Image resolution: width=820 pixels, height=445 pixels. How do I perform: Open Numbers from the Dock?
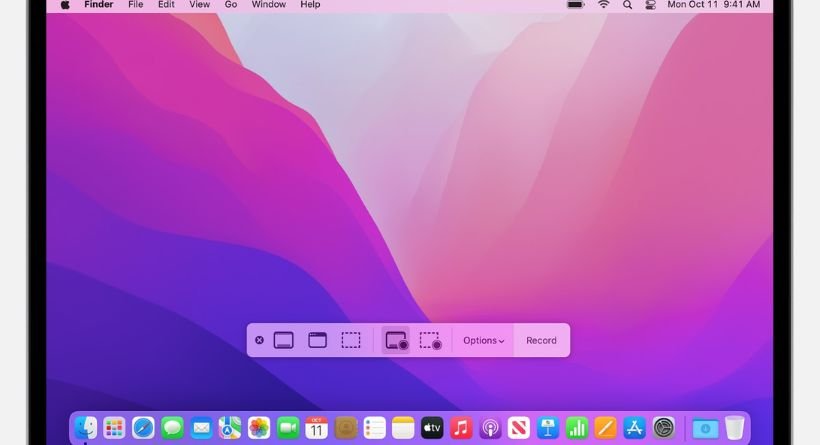coord(577,428)
